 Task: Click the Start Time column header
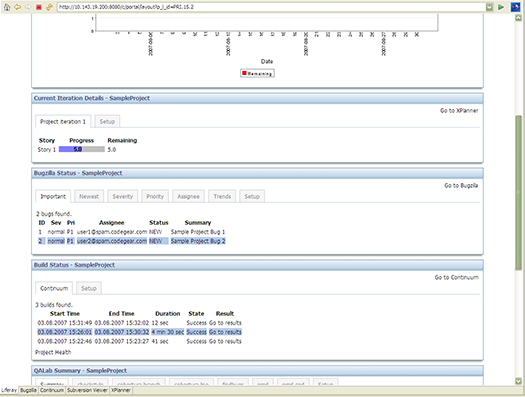[x=65, y=314]
